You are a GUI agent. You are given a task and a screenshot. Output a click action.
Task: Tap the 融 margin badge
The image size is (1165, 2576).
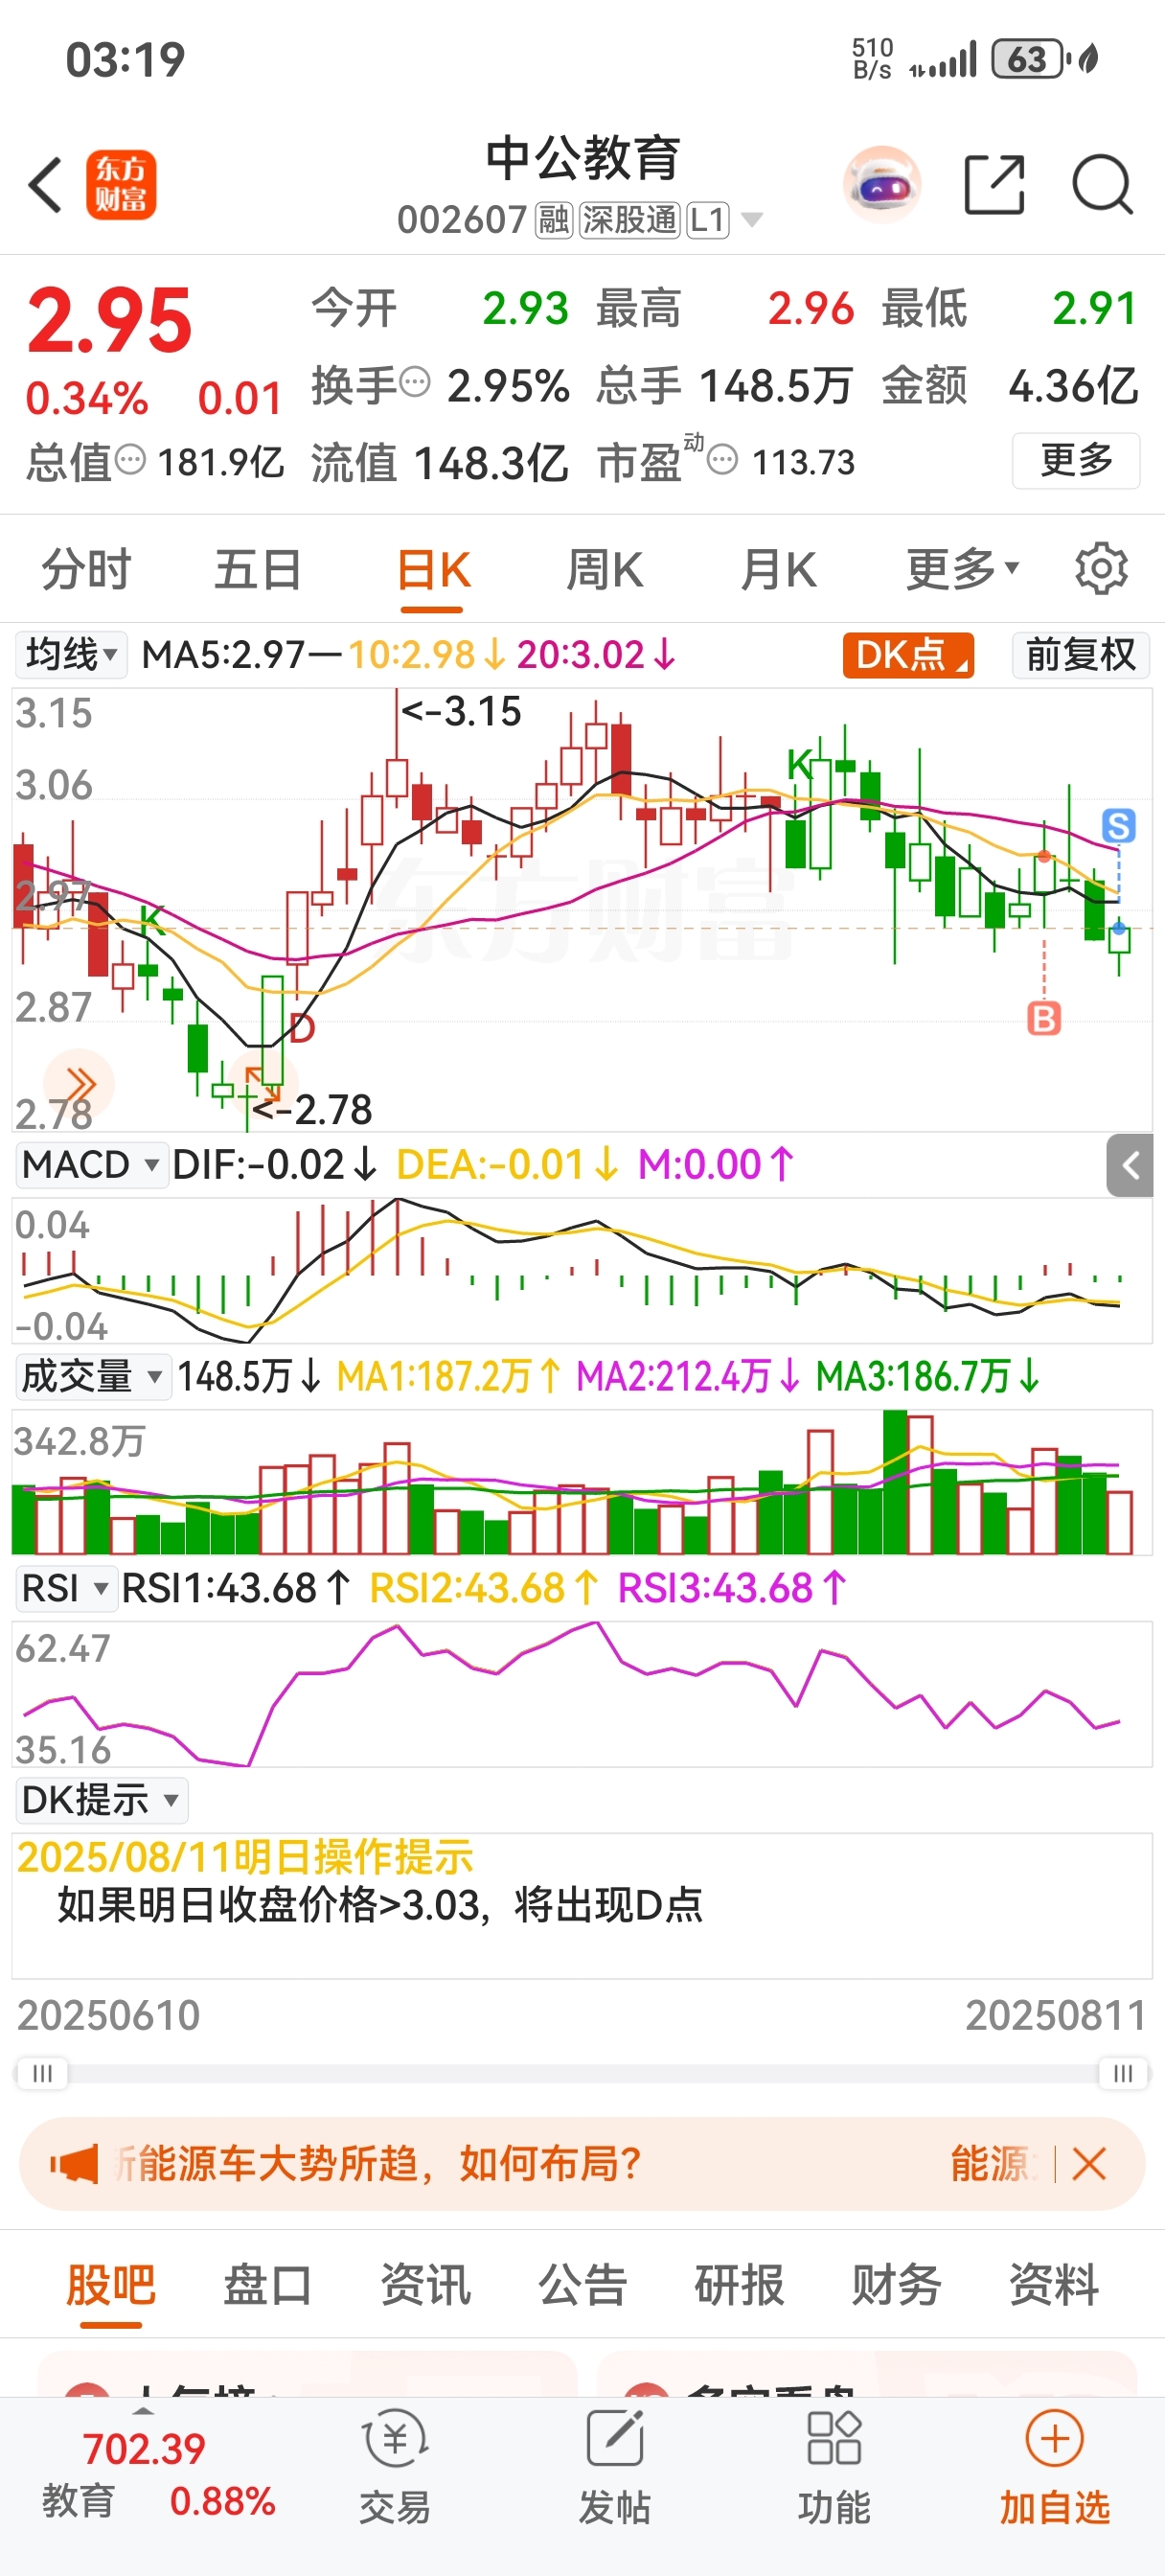(554, 220)
